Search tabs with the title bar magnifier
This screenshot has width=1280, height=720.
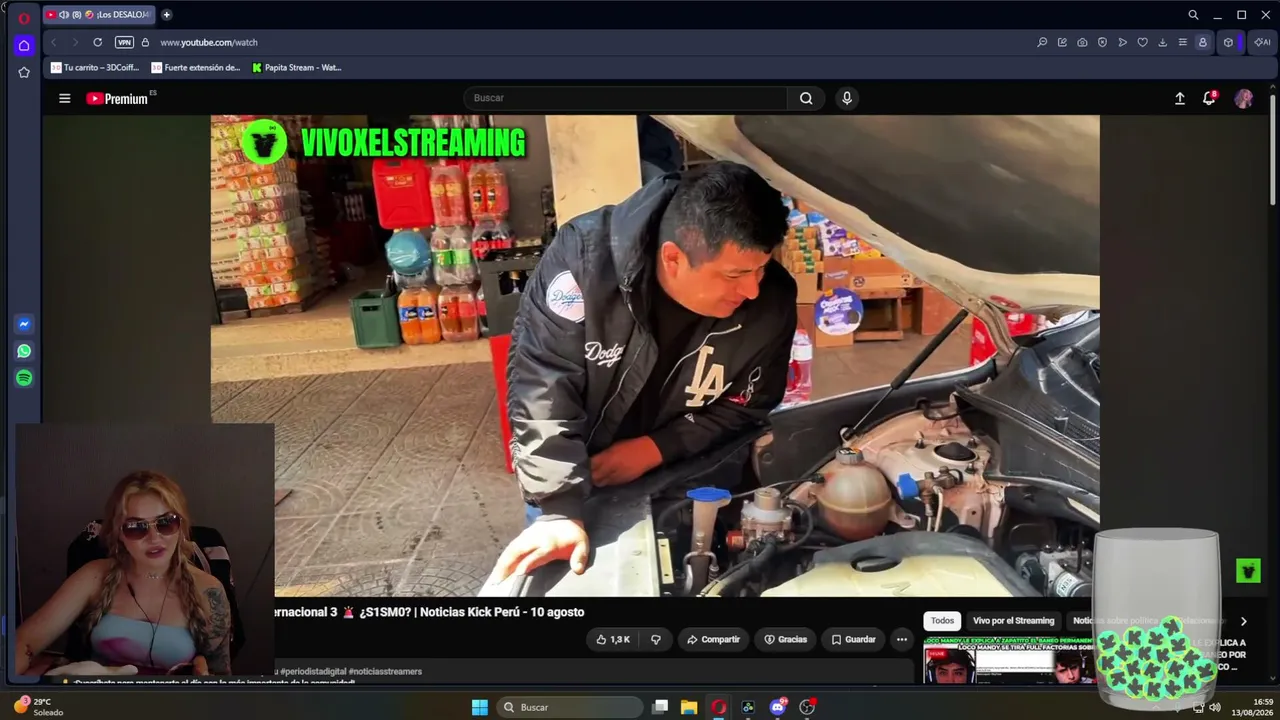1193,15
